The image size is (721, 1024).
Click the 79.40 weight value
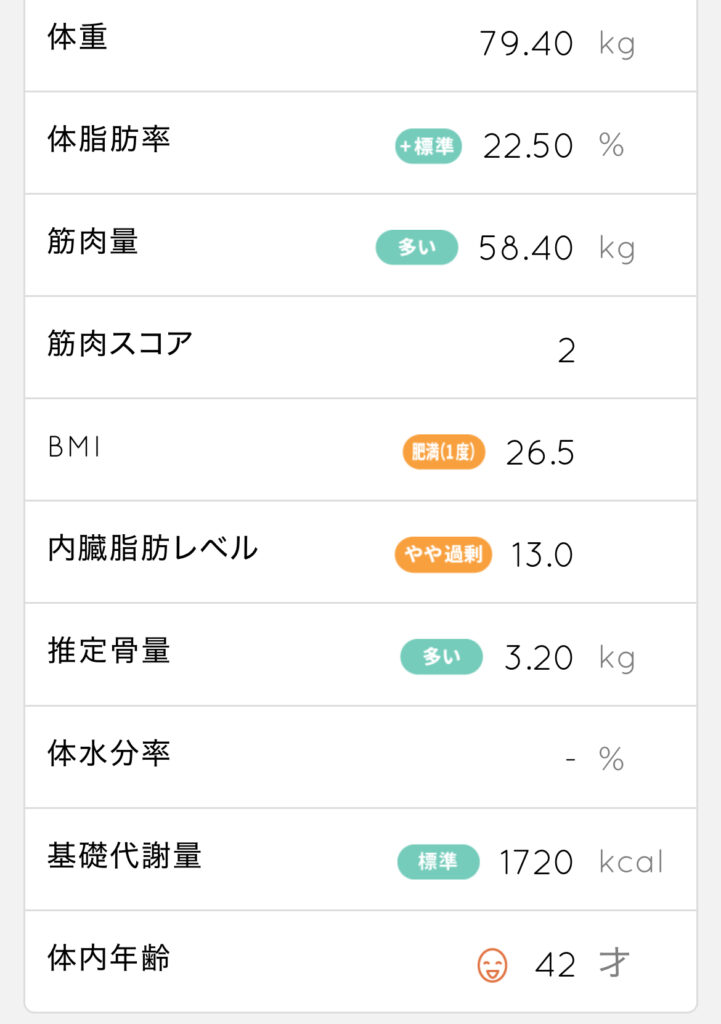click(526, 44)
